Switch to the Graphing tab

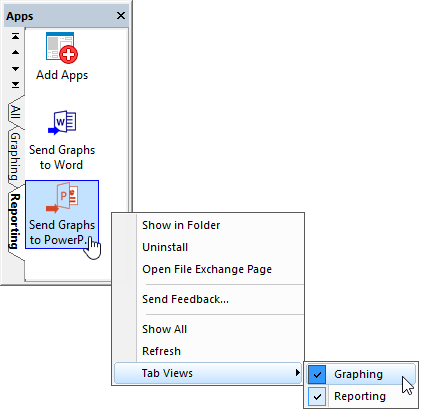(x=15, y=156)
